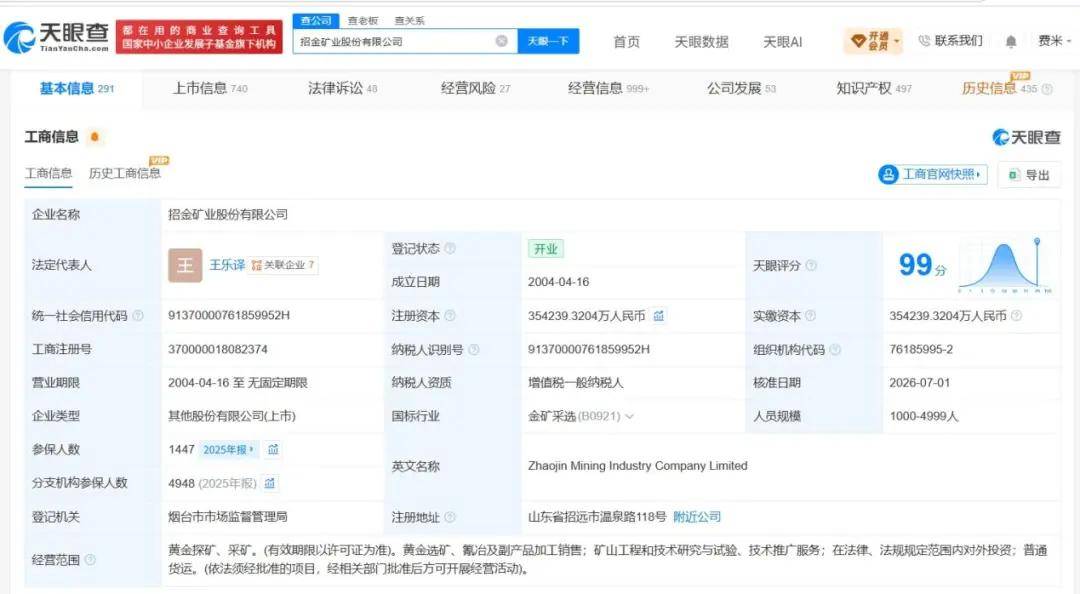The height and width of the screenshot is (594, 1080).
Task: Click the Excel icon on the 导出 button
Action: click(x=1013, y=175)
